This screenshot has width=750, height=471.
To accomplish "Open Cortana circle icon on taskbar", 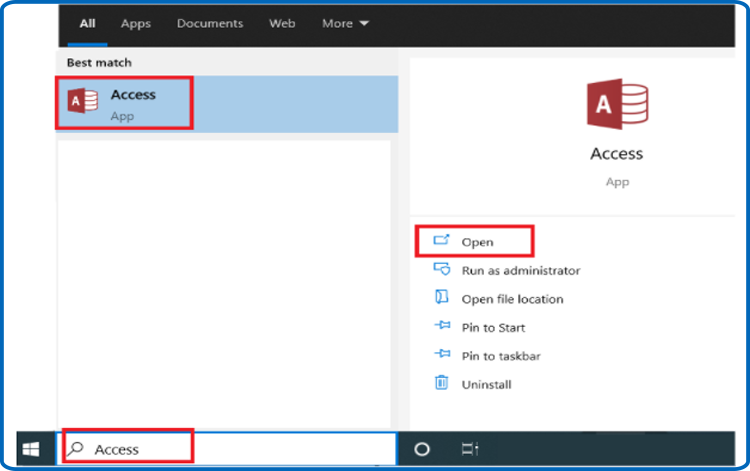I will tap(422, 449).
